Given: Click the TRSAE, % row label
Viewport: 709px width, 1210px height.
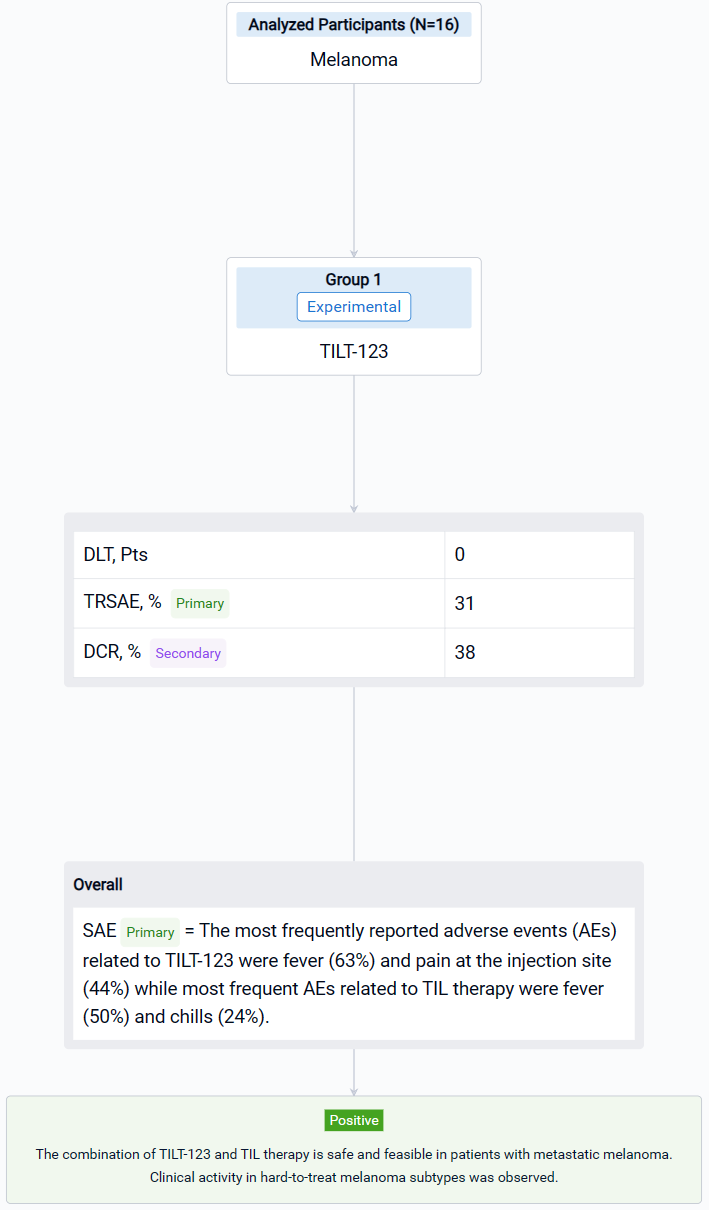Looking at the screenshot, I should pos(123,603).
